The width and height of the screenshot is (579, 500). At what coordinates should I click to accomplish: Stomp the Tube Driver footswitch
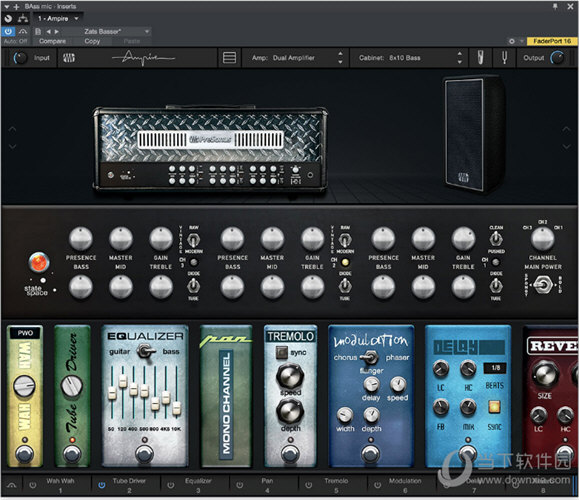(72, 453)
